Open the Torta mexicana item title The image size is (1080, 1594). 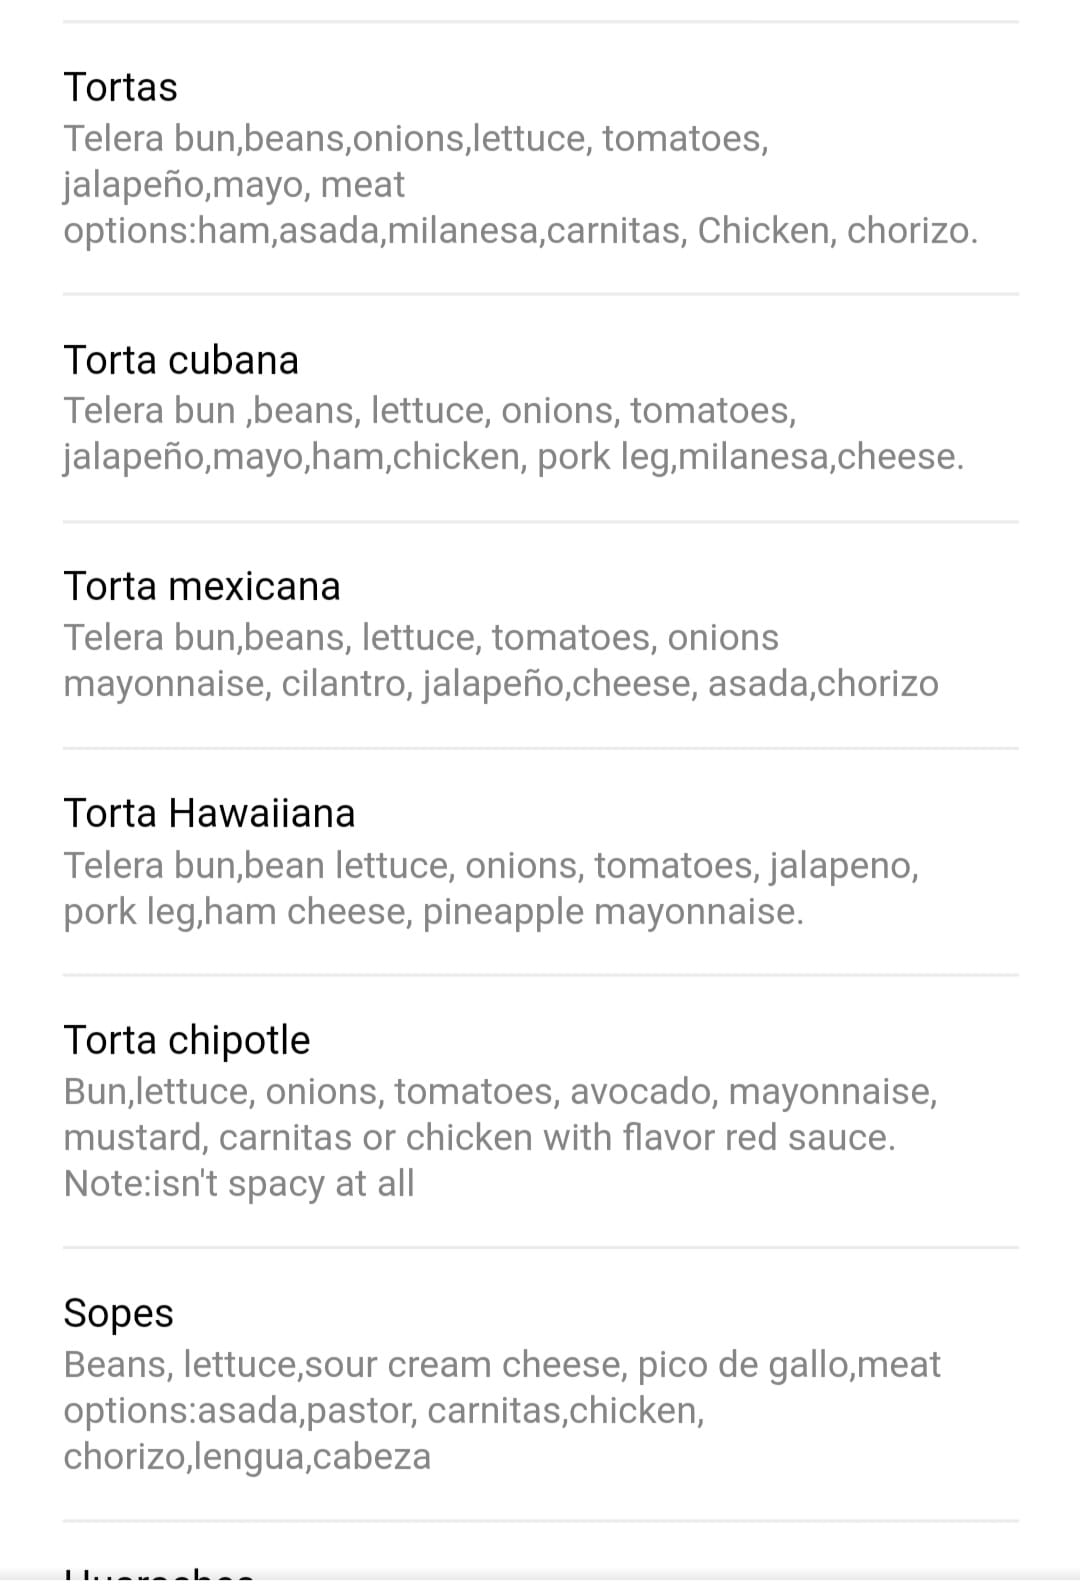coord(202,586)
